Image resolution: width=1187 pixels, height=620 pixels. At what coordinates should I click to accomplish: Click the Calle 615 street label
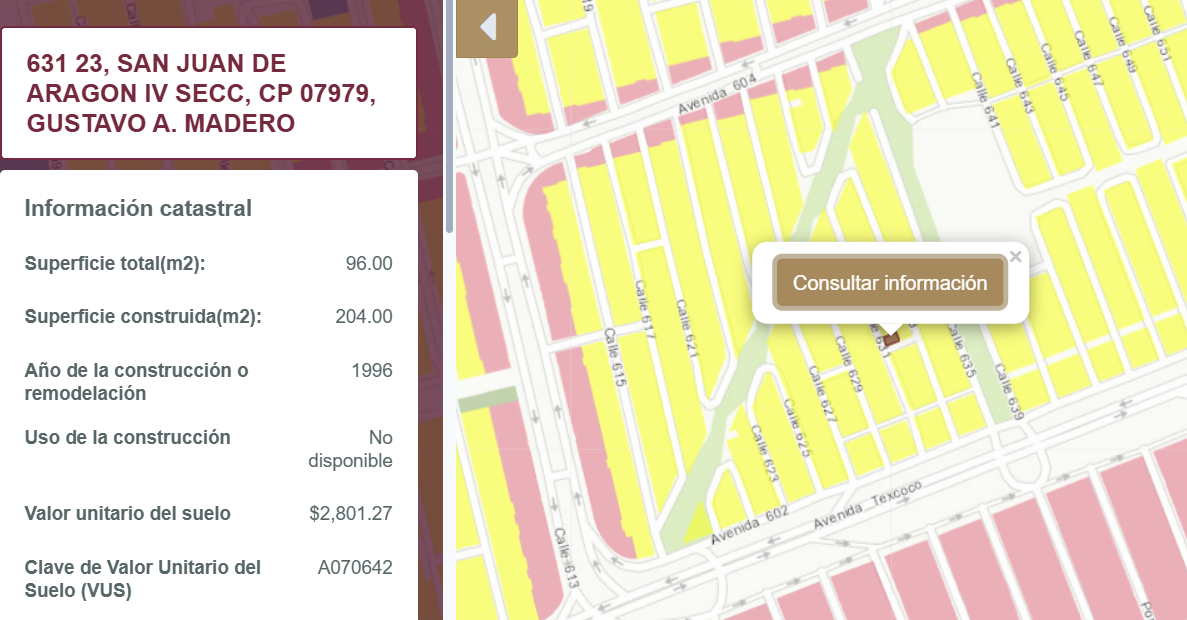(615, 358)
